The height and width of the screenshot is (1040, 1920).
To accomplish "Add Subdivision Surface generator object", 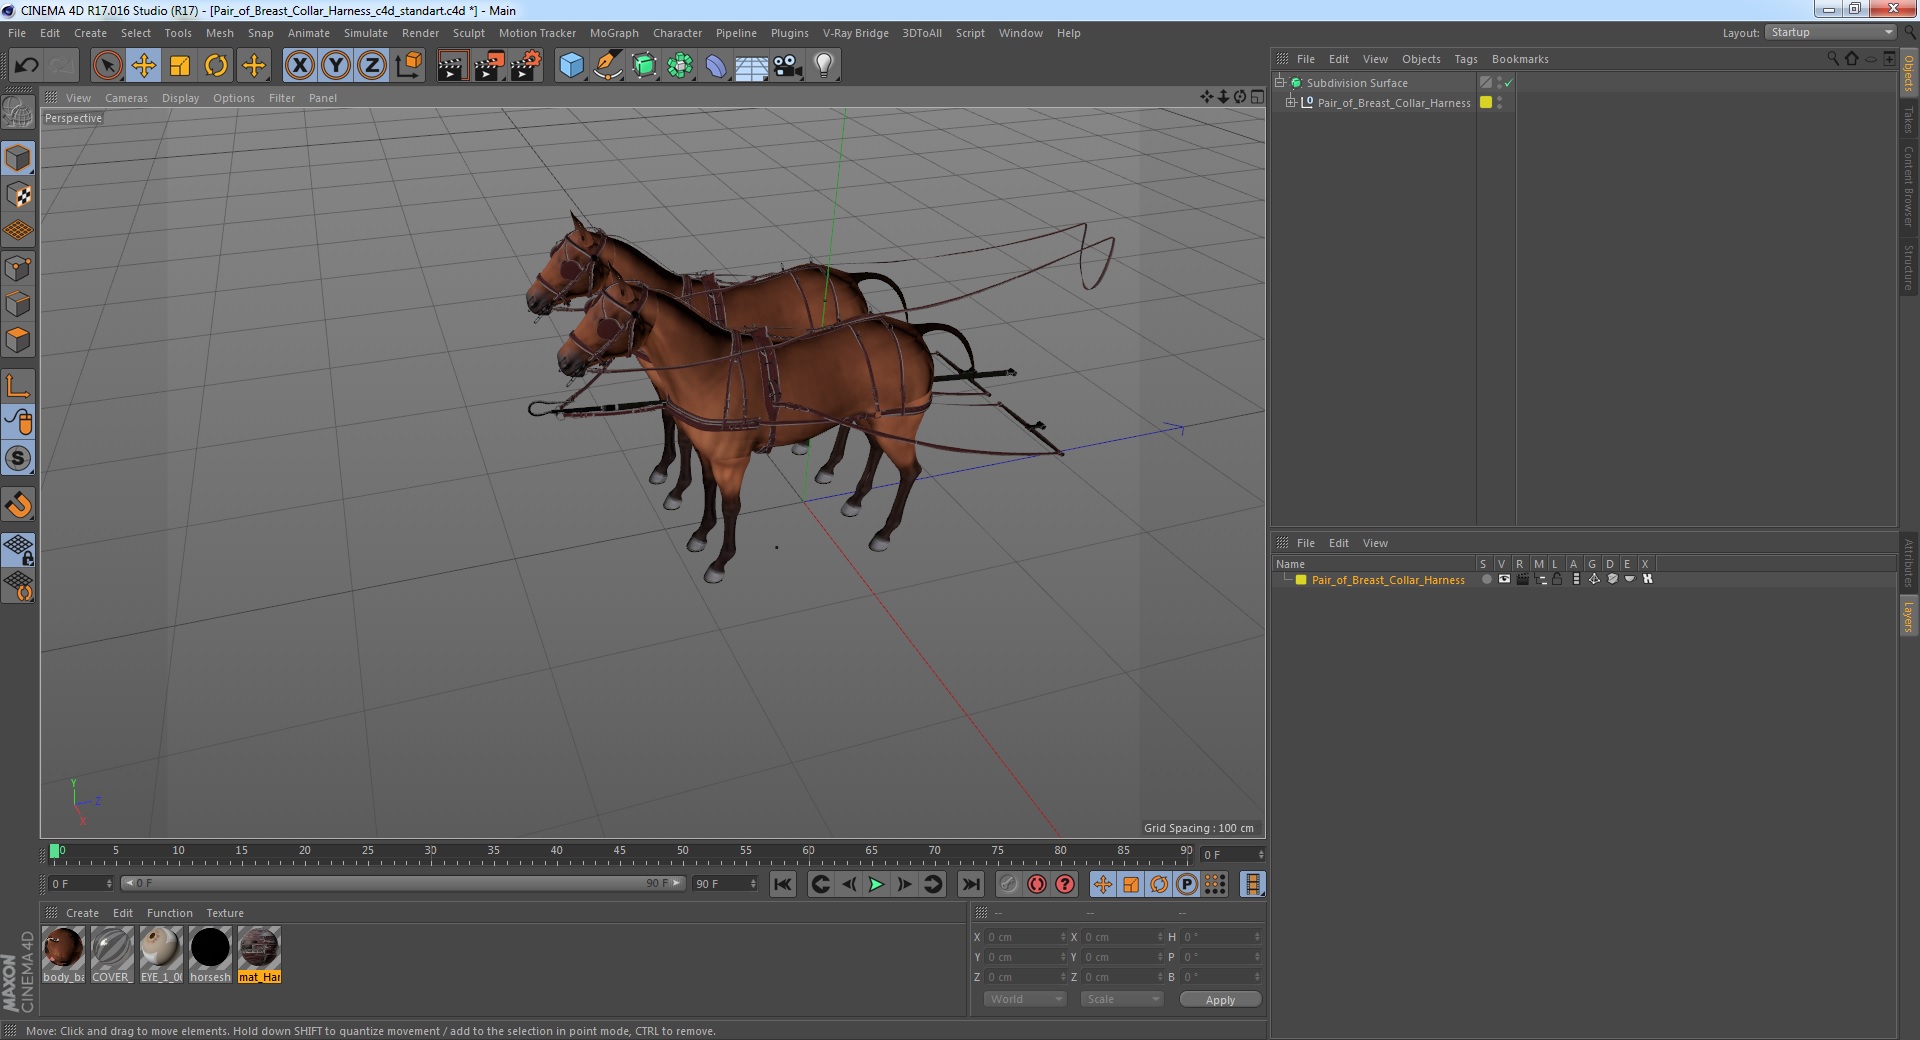I will pyautogui.click(x=644, y=66).
